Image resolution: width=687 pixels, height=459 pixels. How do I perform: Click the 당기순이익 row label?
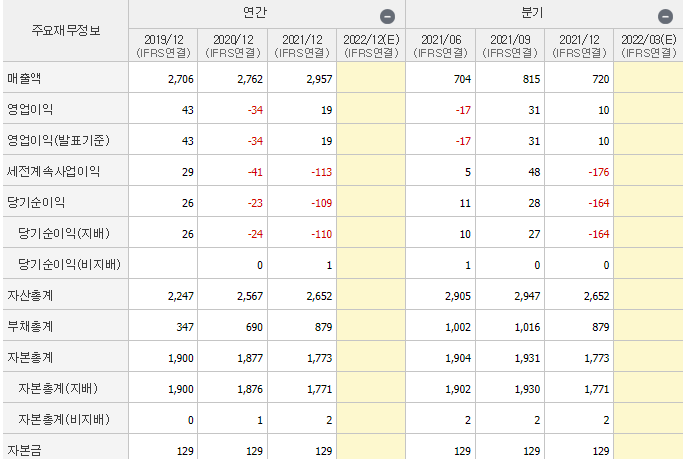(x=36, y=202)
